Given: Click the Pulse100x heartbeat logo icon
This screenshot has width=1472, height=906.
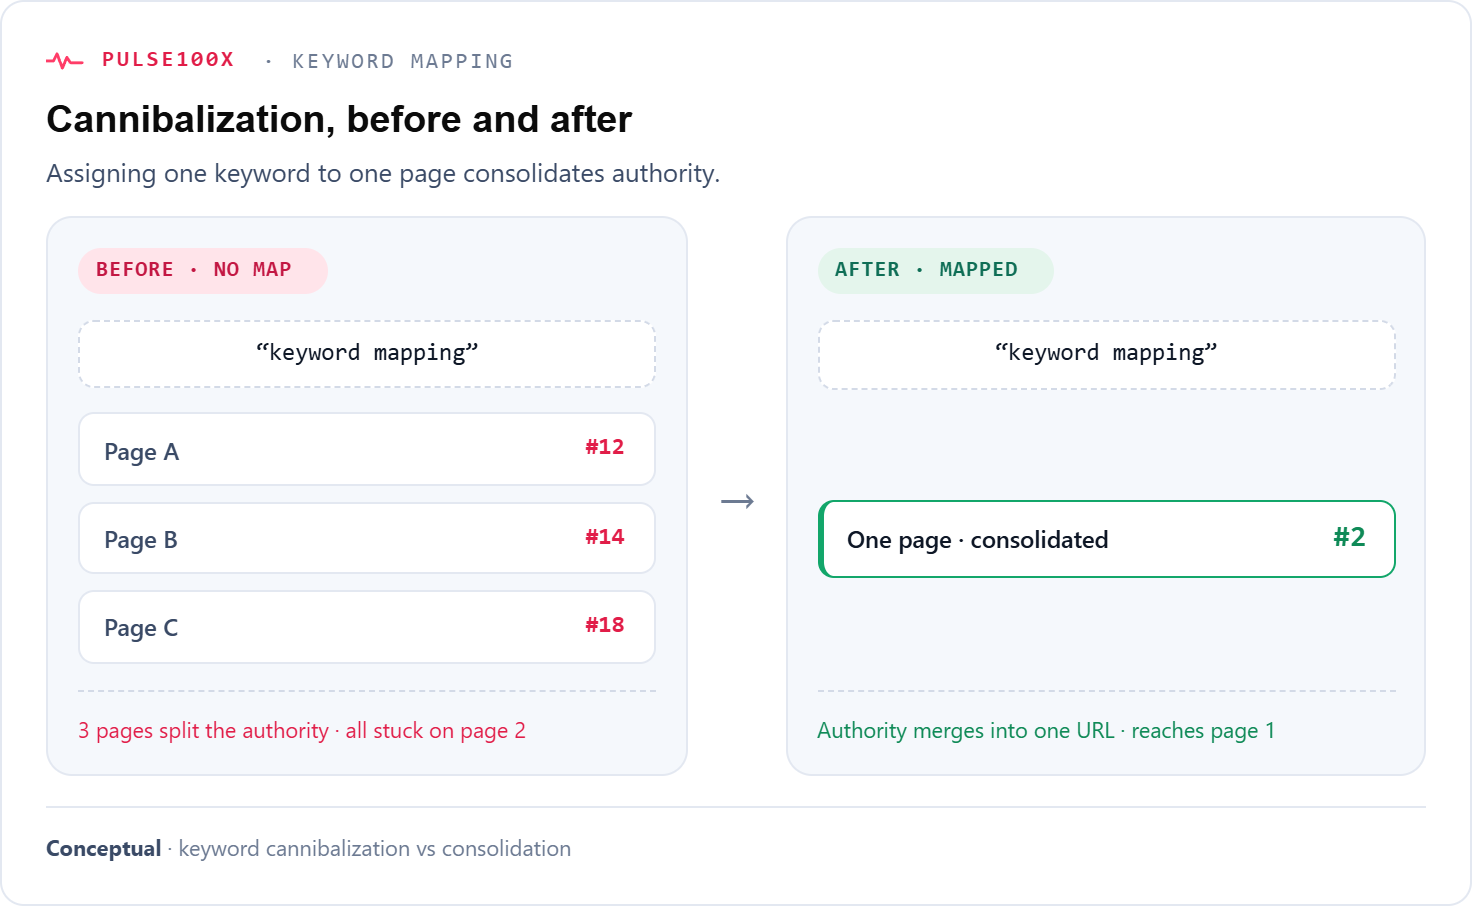Looking at the screenshot, I should coord(64,61).
